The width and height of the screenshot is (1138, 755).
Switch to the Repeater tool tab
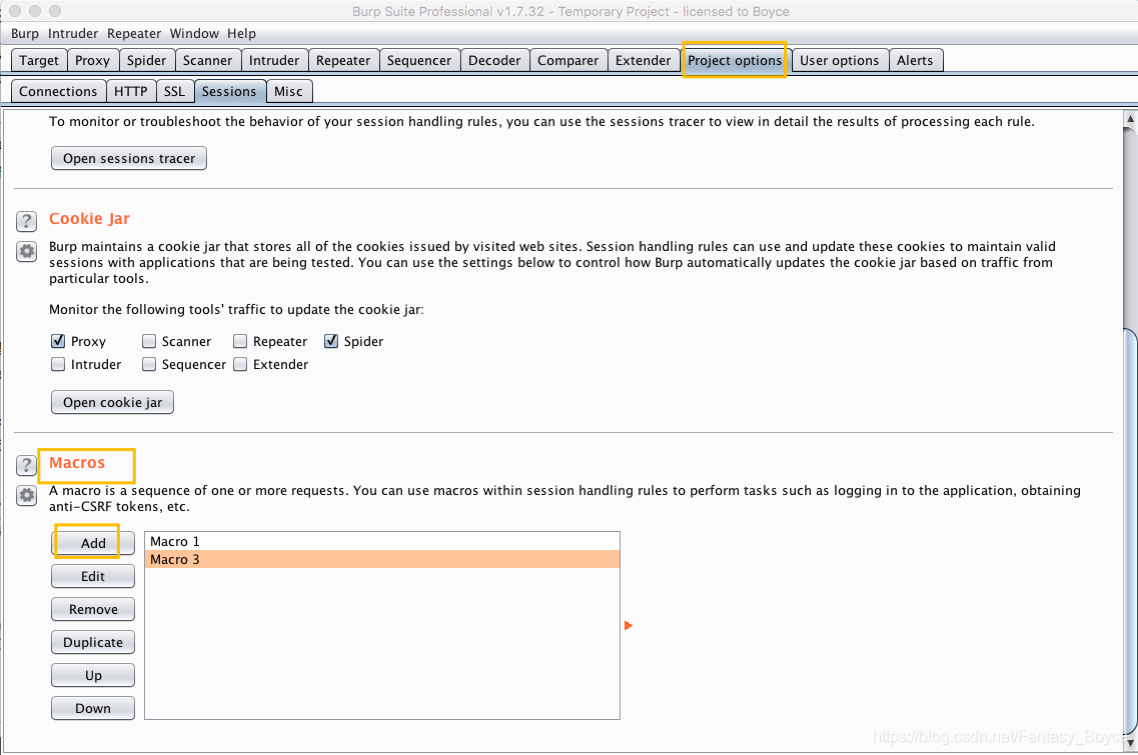pyautogui.click(x=343, y=60)
